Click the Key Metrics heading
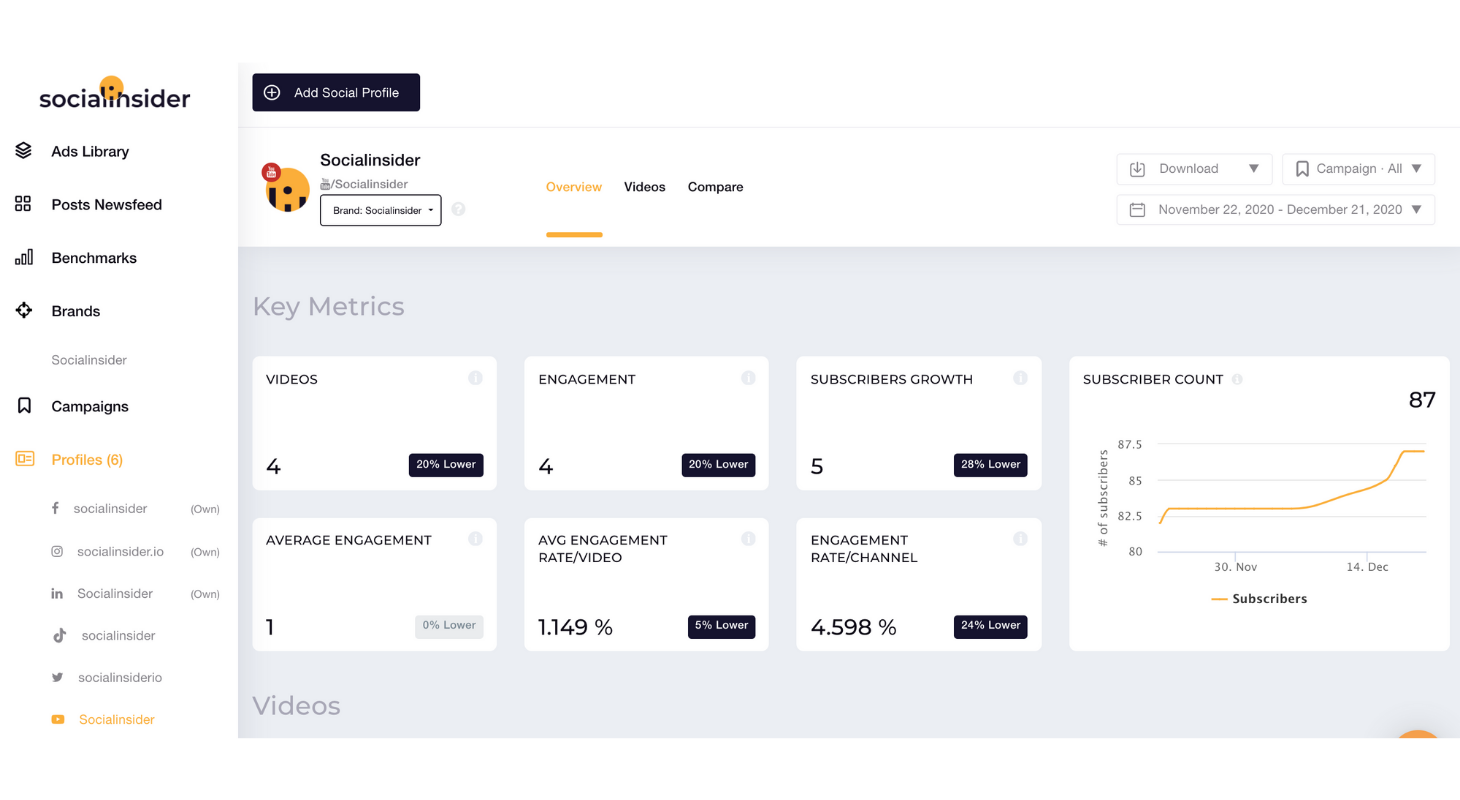Image resolution: width=1460 pixels, height=800 pixels. coord(328,306)
